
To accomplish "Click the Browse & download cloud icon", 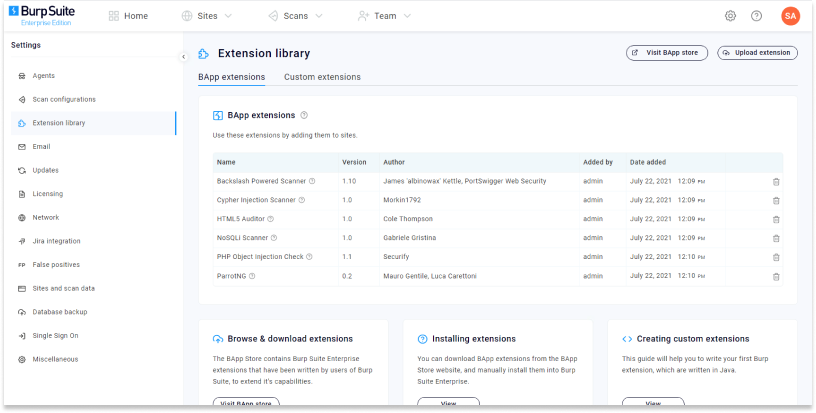I will 218,339.
